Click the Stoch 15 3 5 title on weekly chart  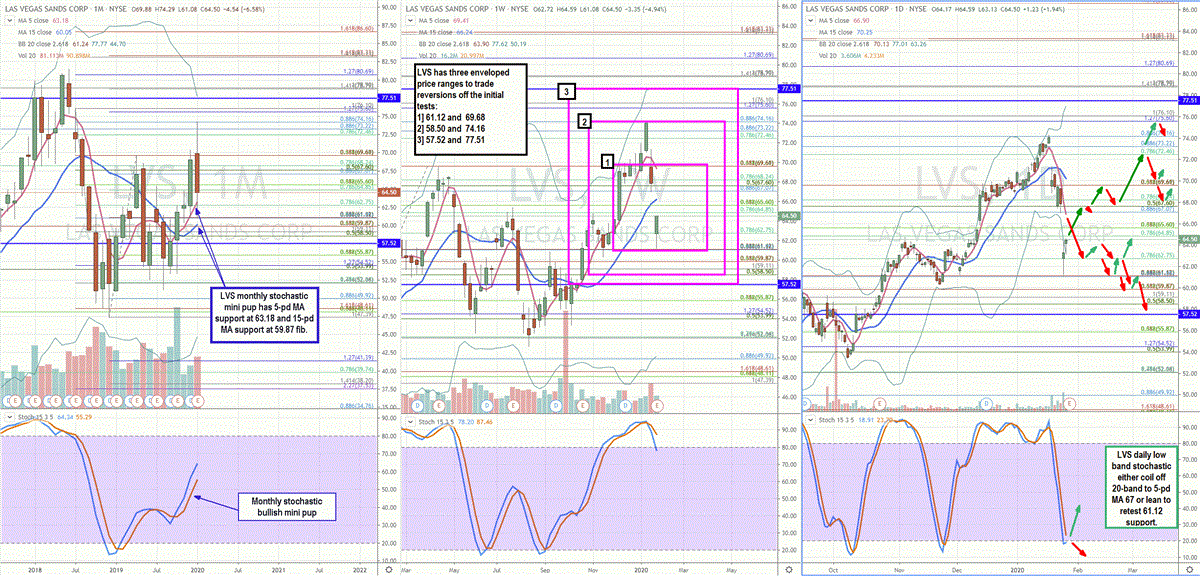[x=434, y=421]
